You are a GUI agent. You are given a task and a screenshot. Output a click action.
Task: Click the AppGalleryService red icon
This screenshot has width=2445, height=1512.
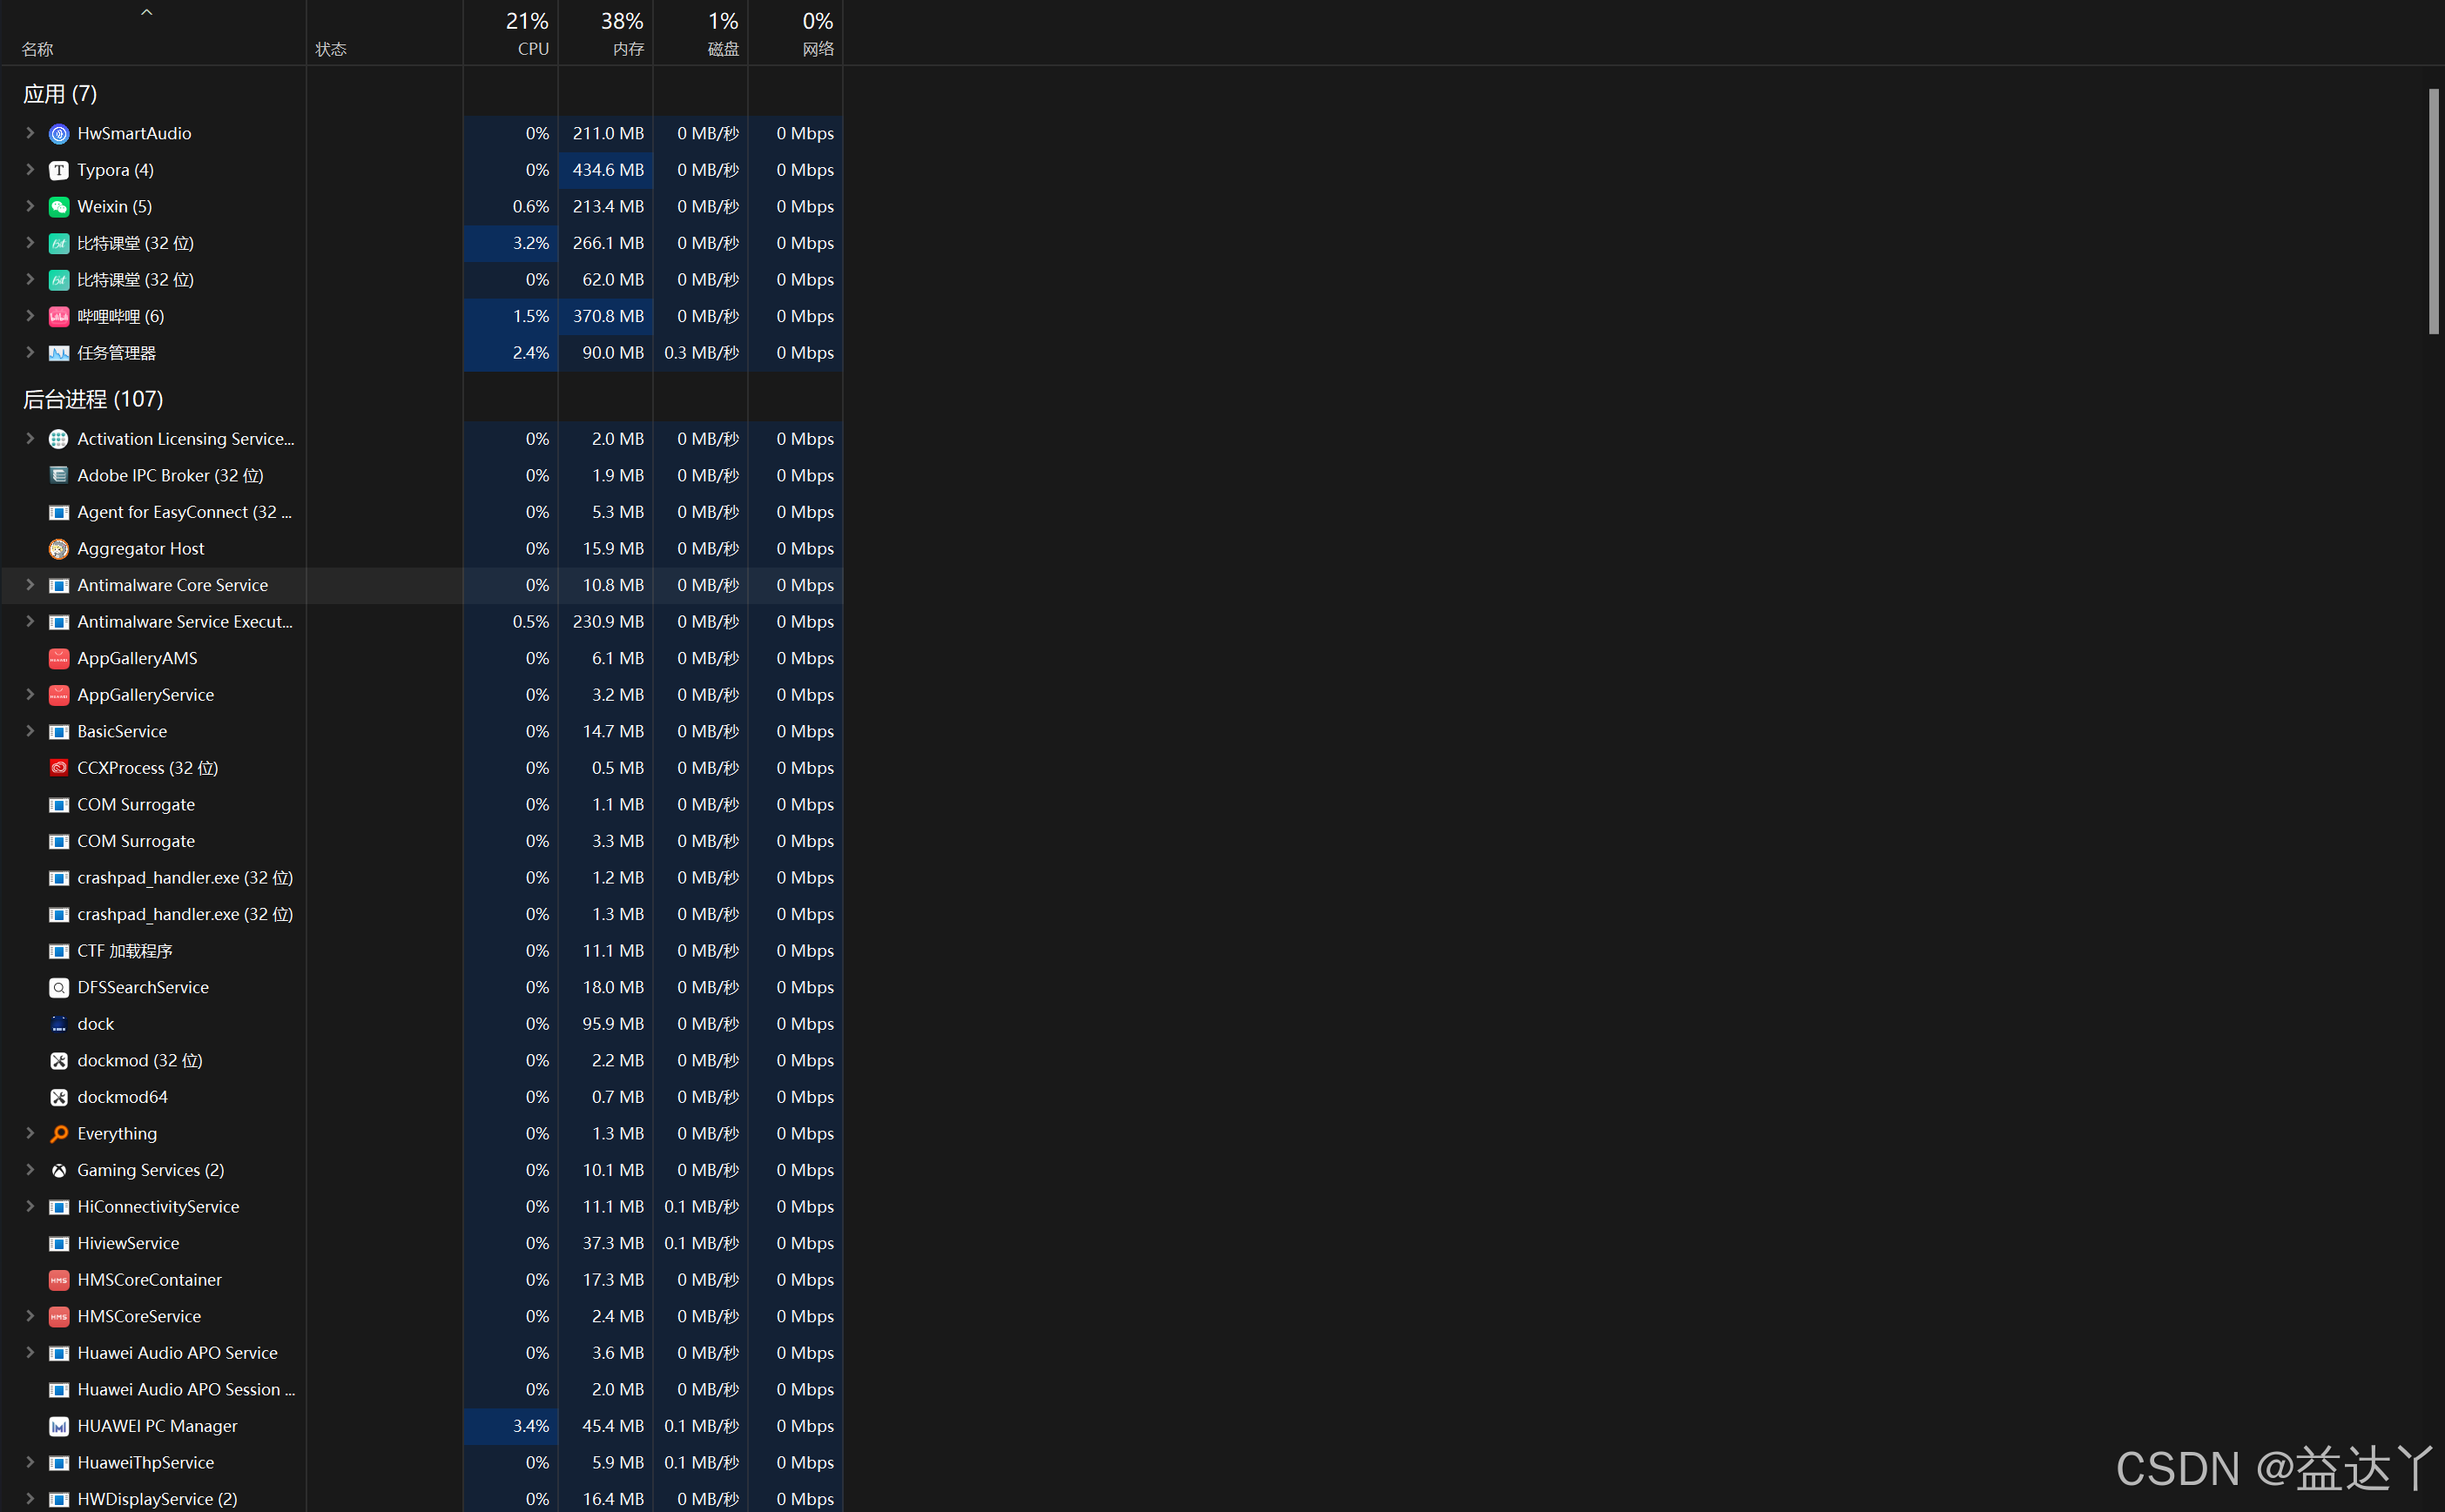point(59,695)
